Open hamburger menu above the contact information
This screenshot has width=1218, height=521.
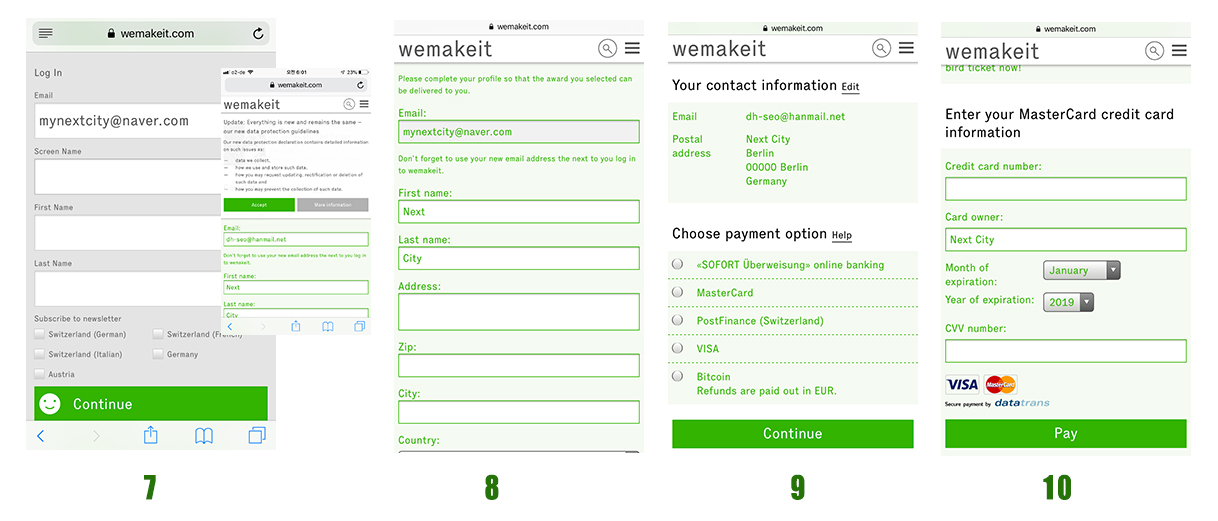(906, 48)
